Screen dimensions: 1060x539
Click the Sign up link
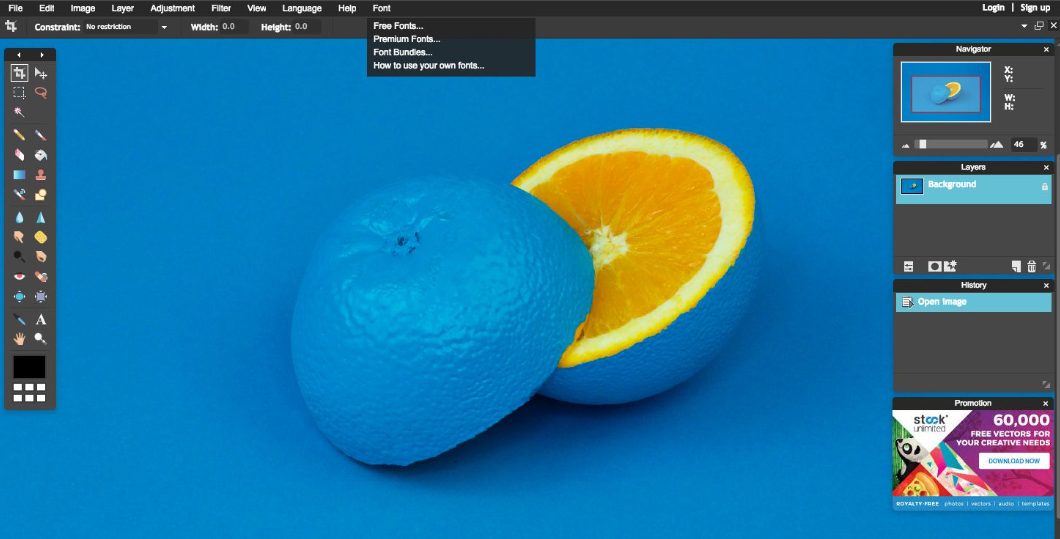point(1035,7)
